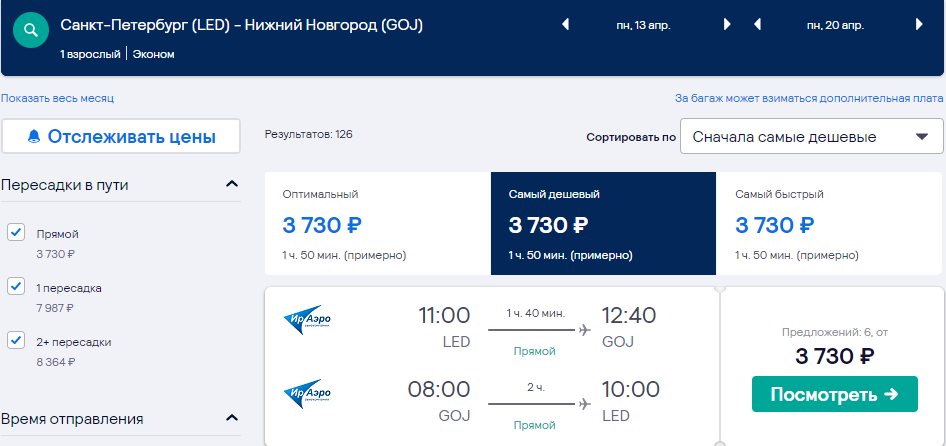Go to next departure date after 13 апр.
The height and width of the screenshot is (446, 946).
(727, 25)
